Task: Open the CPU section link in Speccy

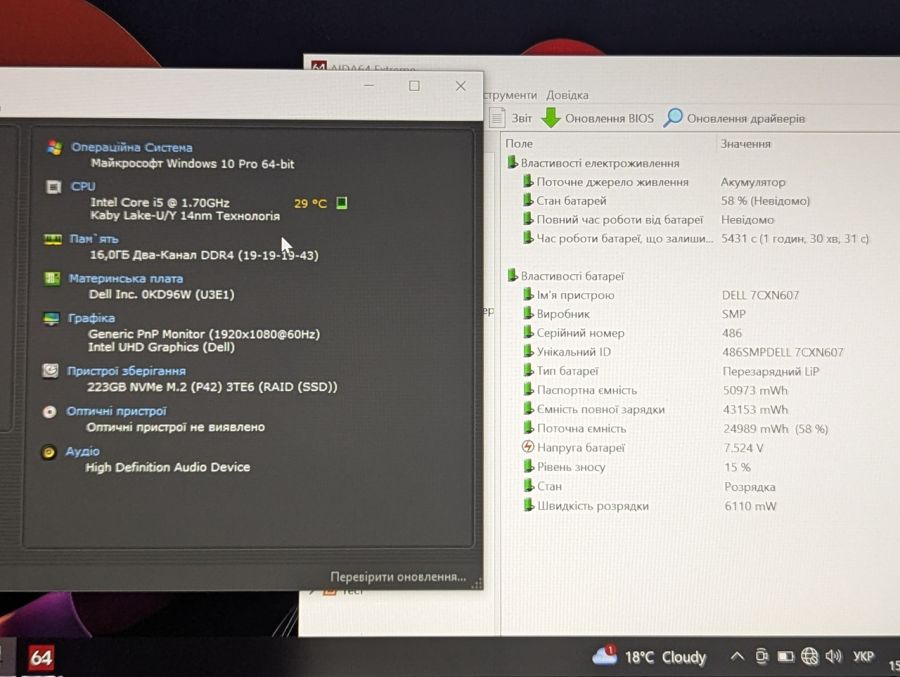Action: tap(83, 187)
